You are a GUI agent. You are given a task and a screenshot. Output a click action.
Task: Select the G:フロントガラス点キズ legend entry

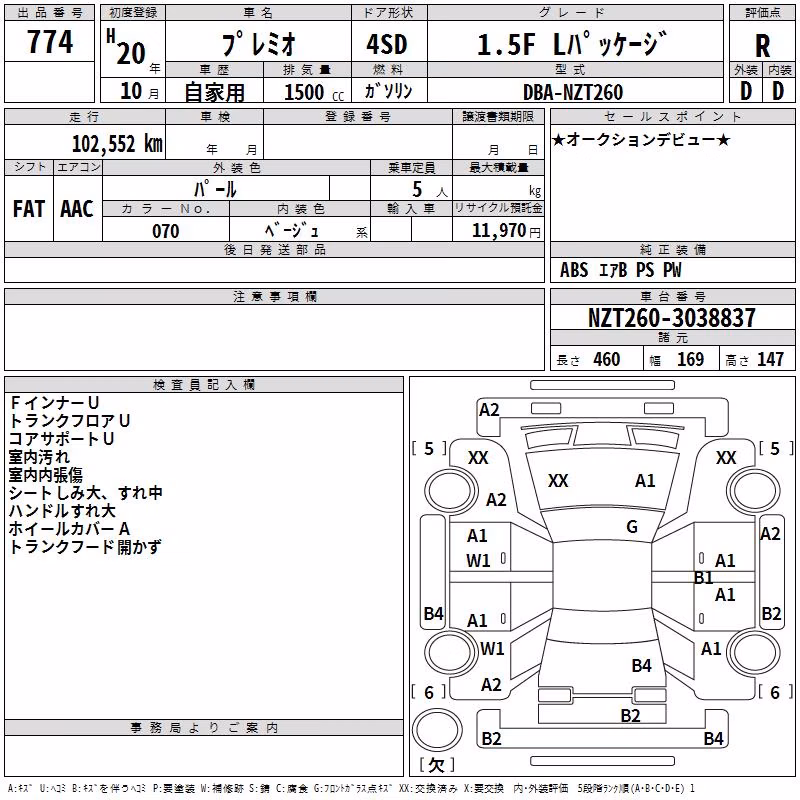[x=352, y=788]
